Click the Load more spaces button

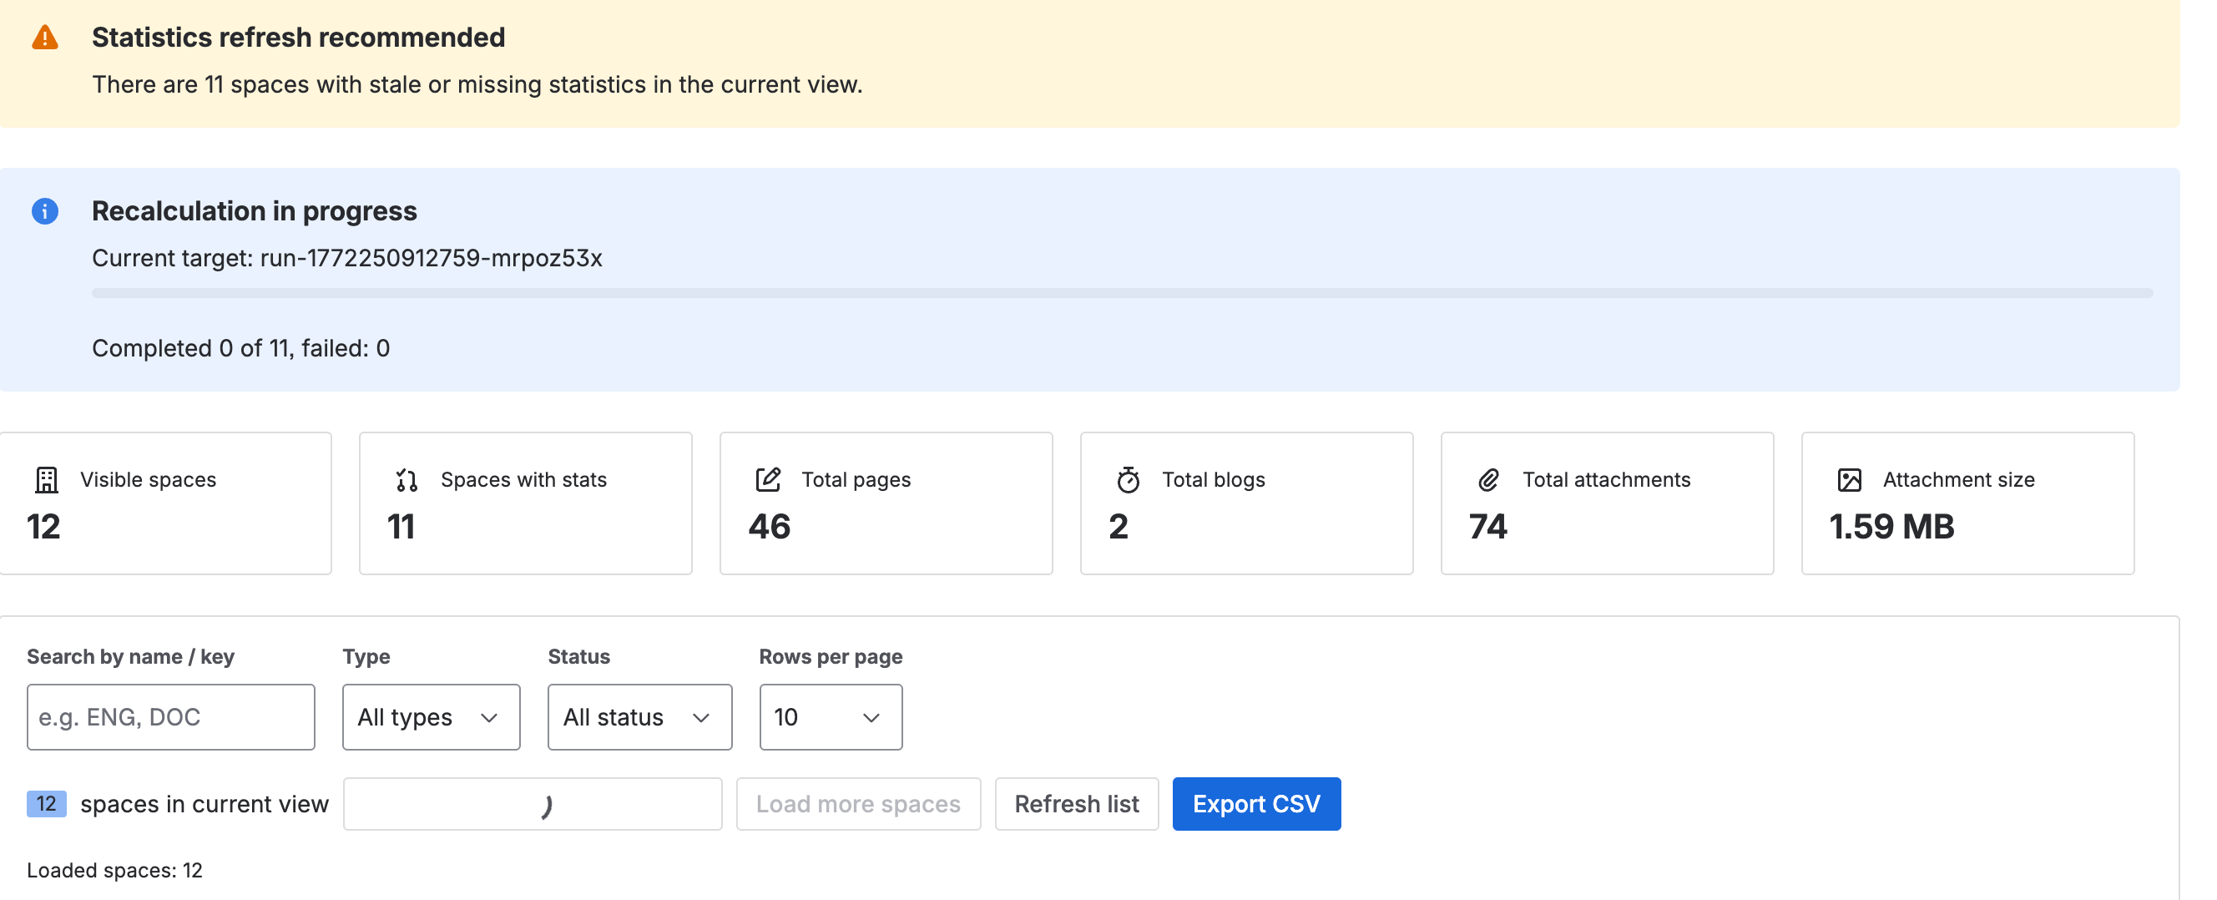point(858,803)
